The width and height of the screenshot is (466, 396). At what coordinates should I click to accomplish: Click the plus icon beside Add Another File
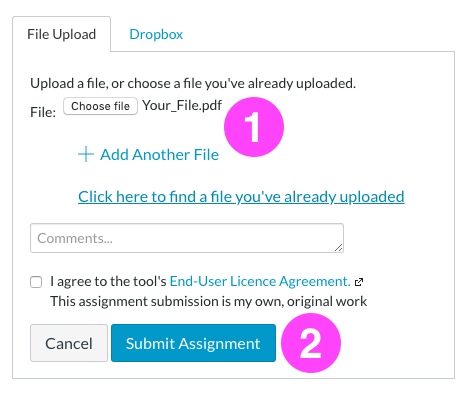86,154
